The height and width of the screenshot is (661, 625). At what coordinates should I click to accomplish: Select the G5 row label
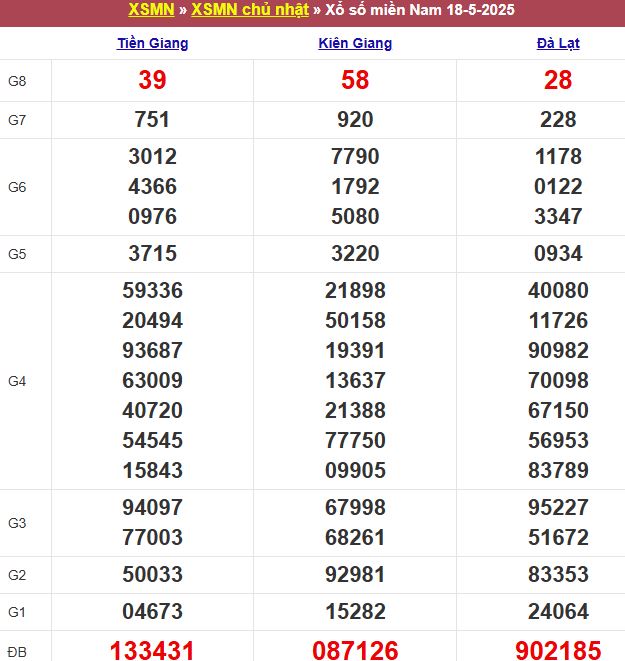(x=17, y=254)
